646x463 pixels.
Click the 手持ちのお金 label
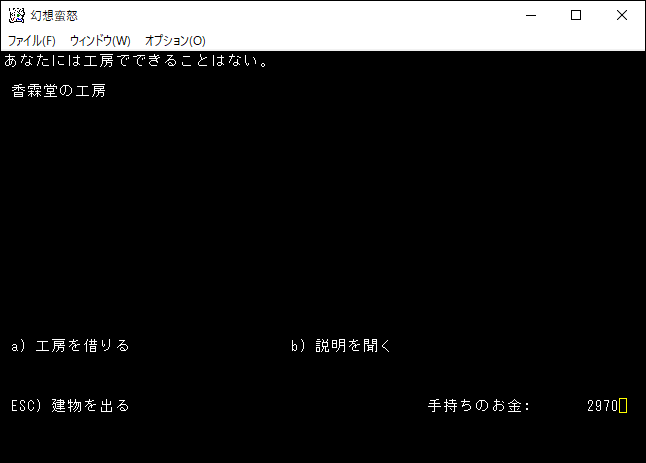[478, 406]
